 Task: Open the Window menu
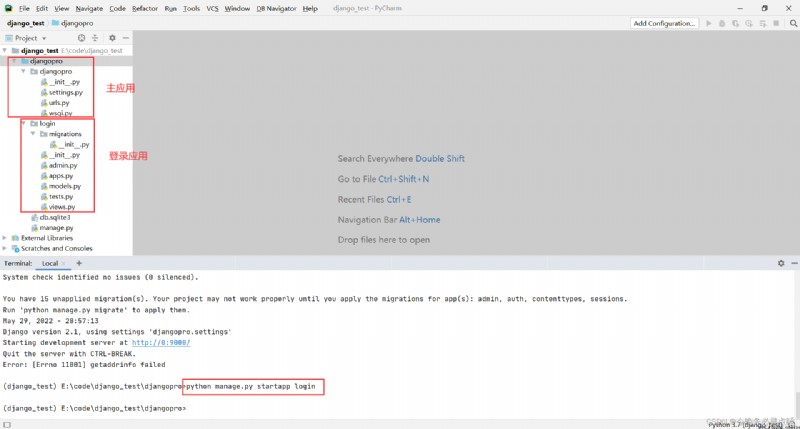tap(237, 9)
